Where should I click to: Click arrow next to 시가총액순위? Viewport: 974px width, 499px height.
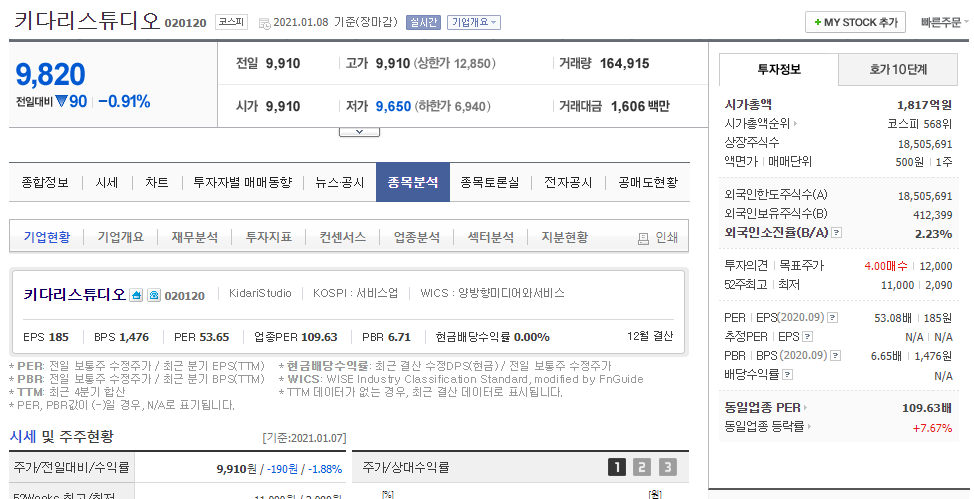(x=796, y=124)
